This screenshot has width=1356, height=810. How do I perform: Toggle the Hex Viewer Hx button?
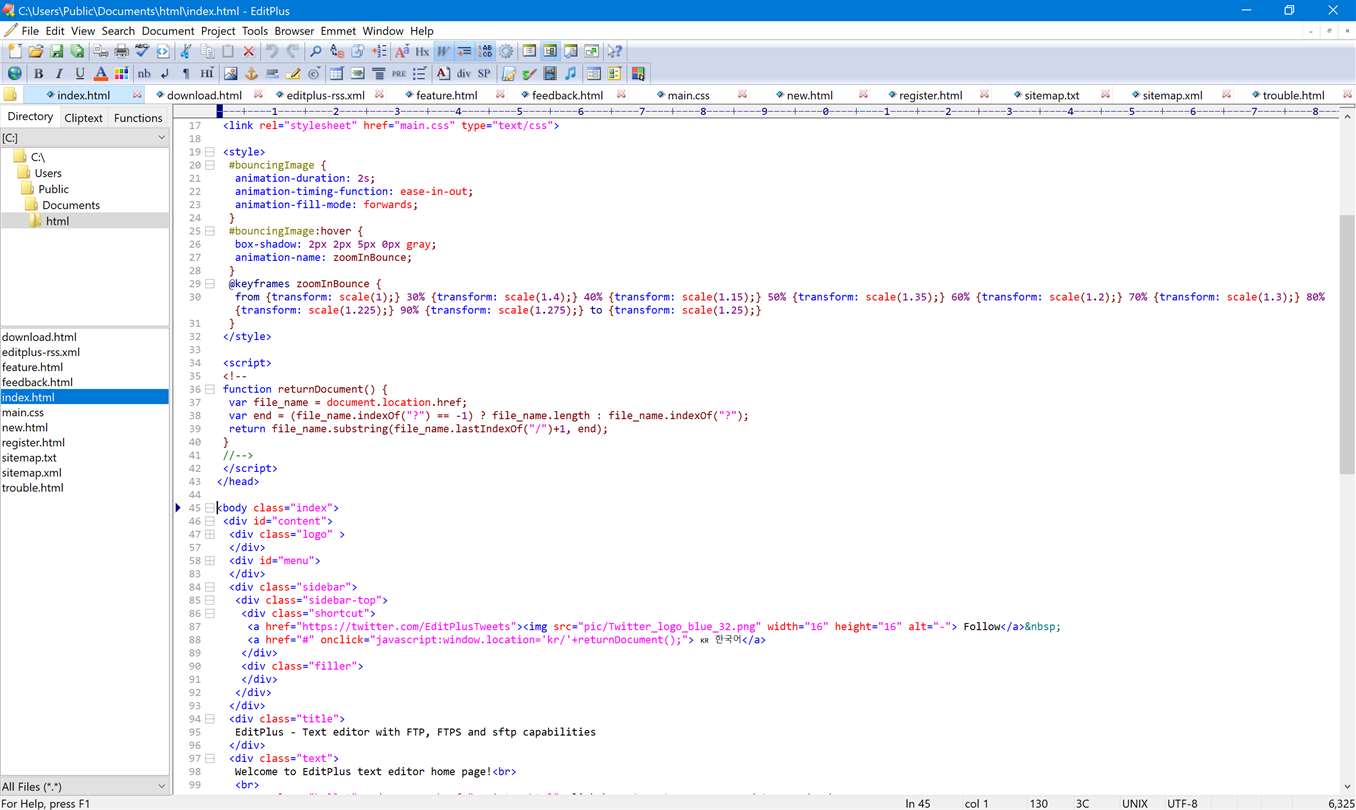coord(422,51)
